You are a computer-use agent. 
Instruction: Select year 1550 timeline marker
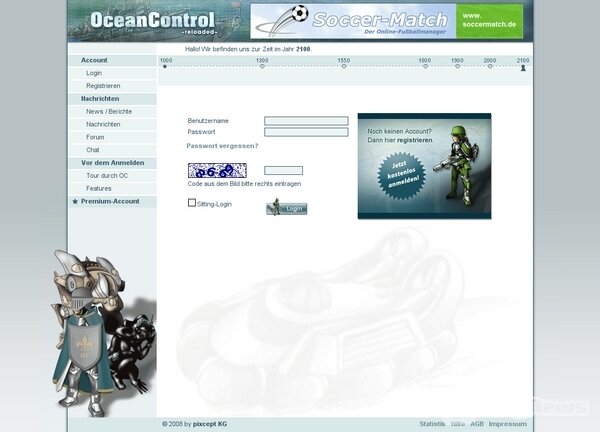344,66
